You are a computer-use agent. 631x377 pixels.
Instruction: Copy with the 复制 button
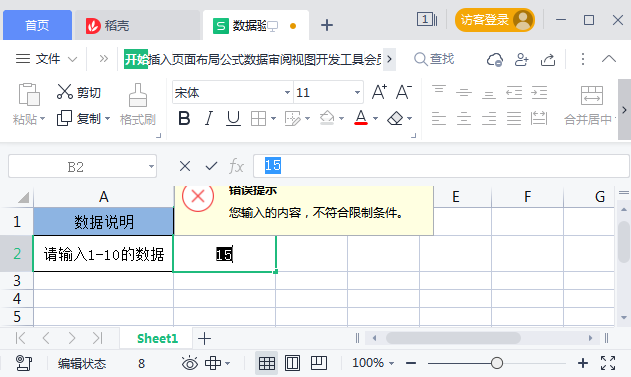[79, 119]
